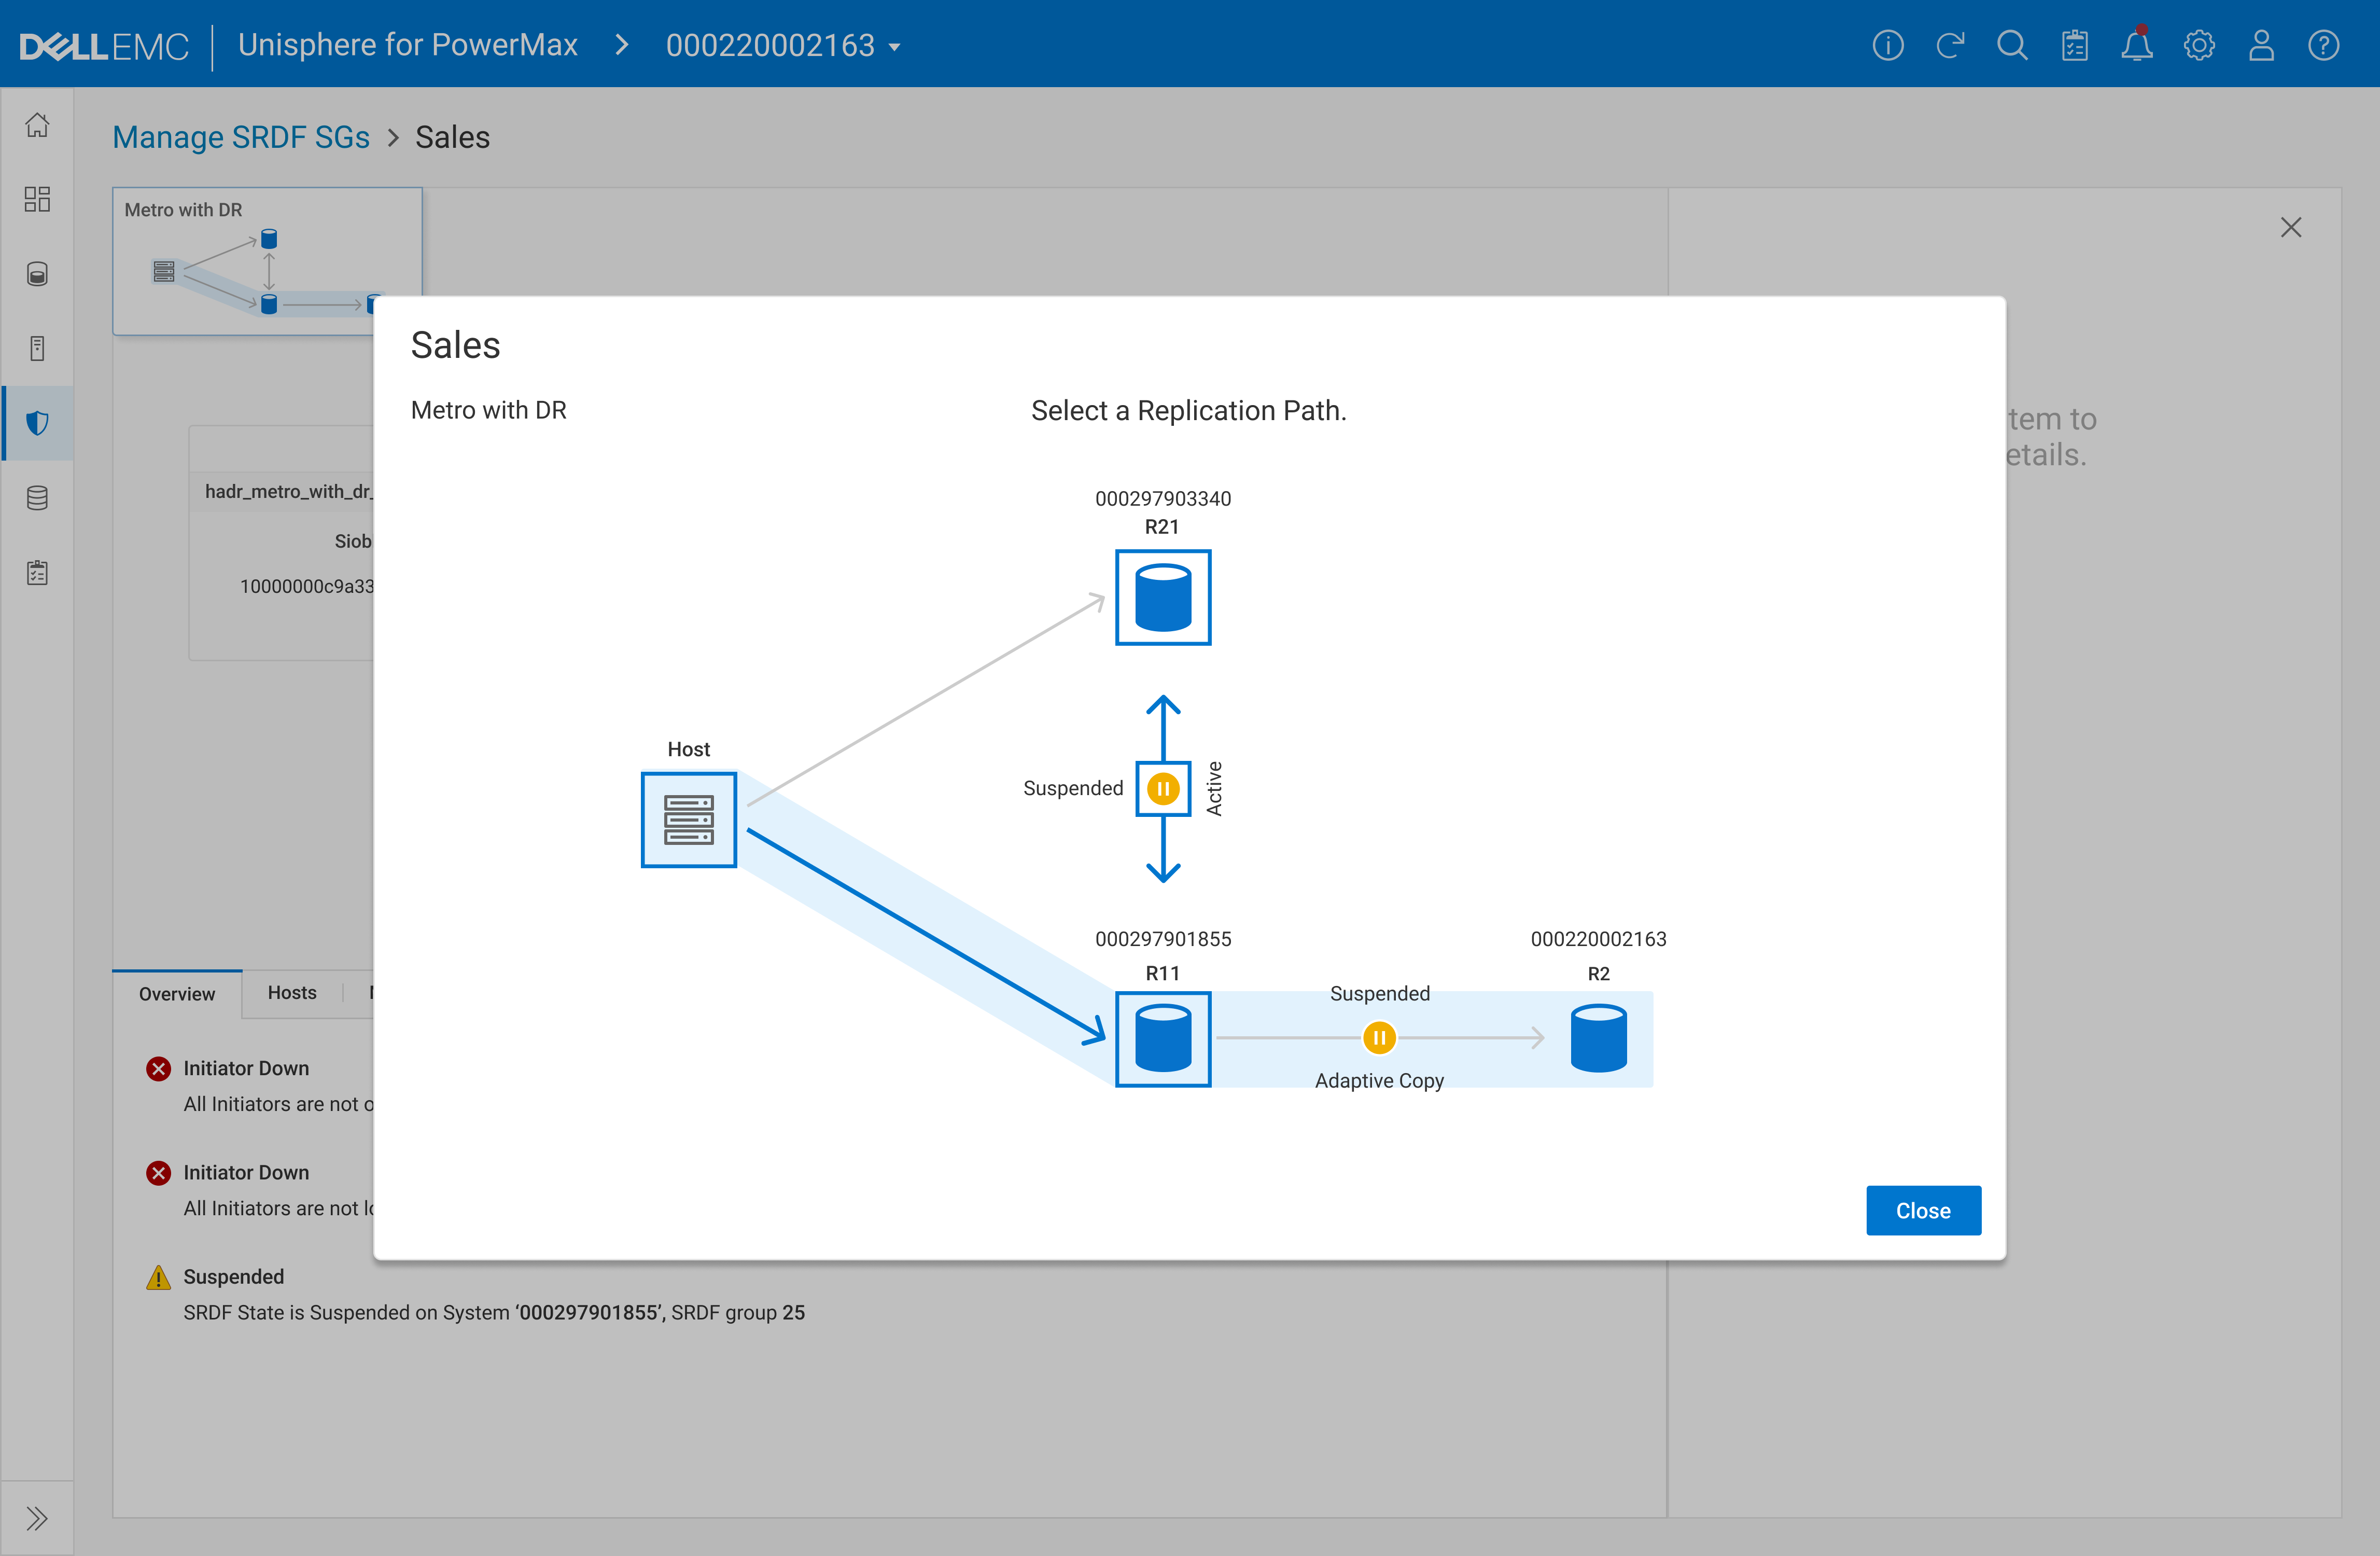Expand the sidebar with double chevron
The width and height of the screenshot is (2380, 1556).
coord(37,1518)
